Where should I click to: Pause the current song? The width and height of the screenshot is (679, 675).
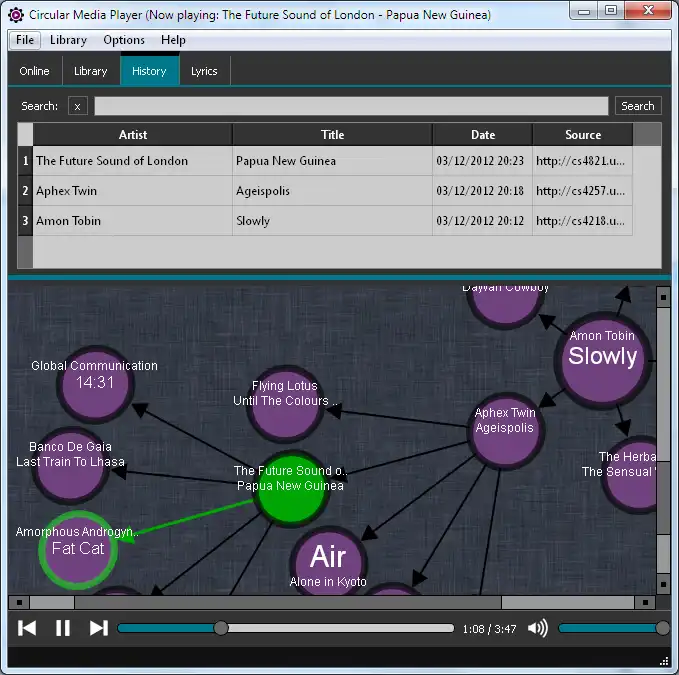click(x=63, y=628)
